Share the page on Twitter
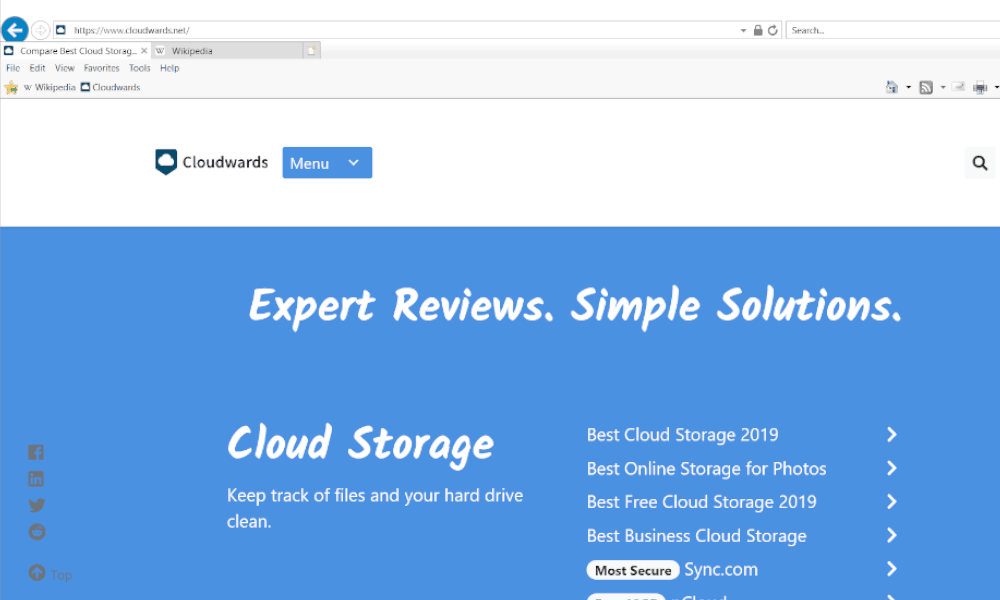The image size is (1000, 600). [x=36, y=506]
